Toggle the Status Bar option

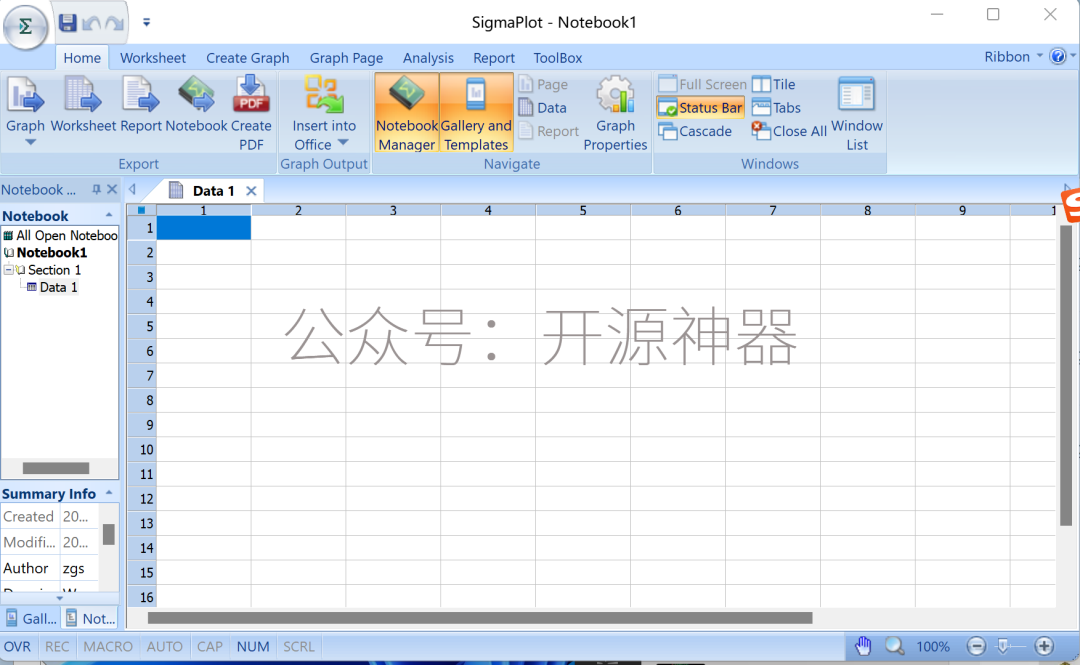click(x=700, y=108)
